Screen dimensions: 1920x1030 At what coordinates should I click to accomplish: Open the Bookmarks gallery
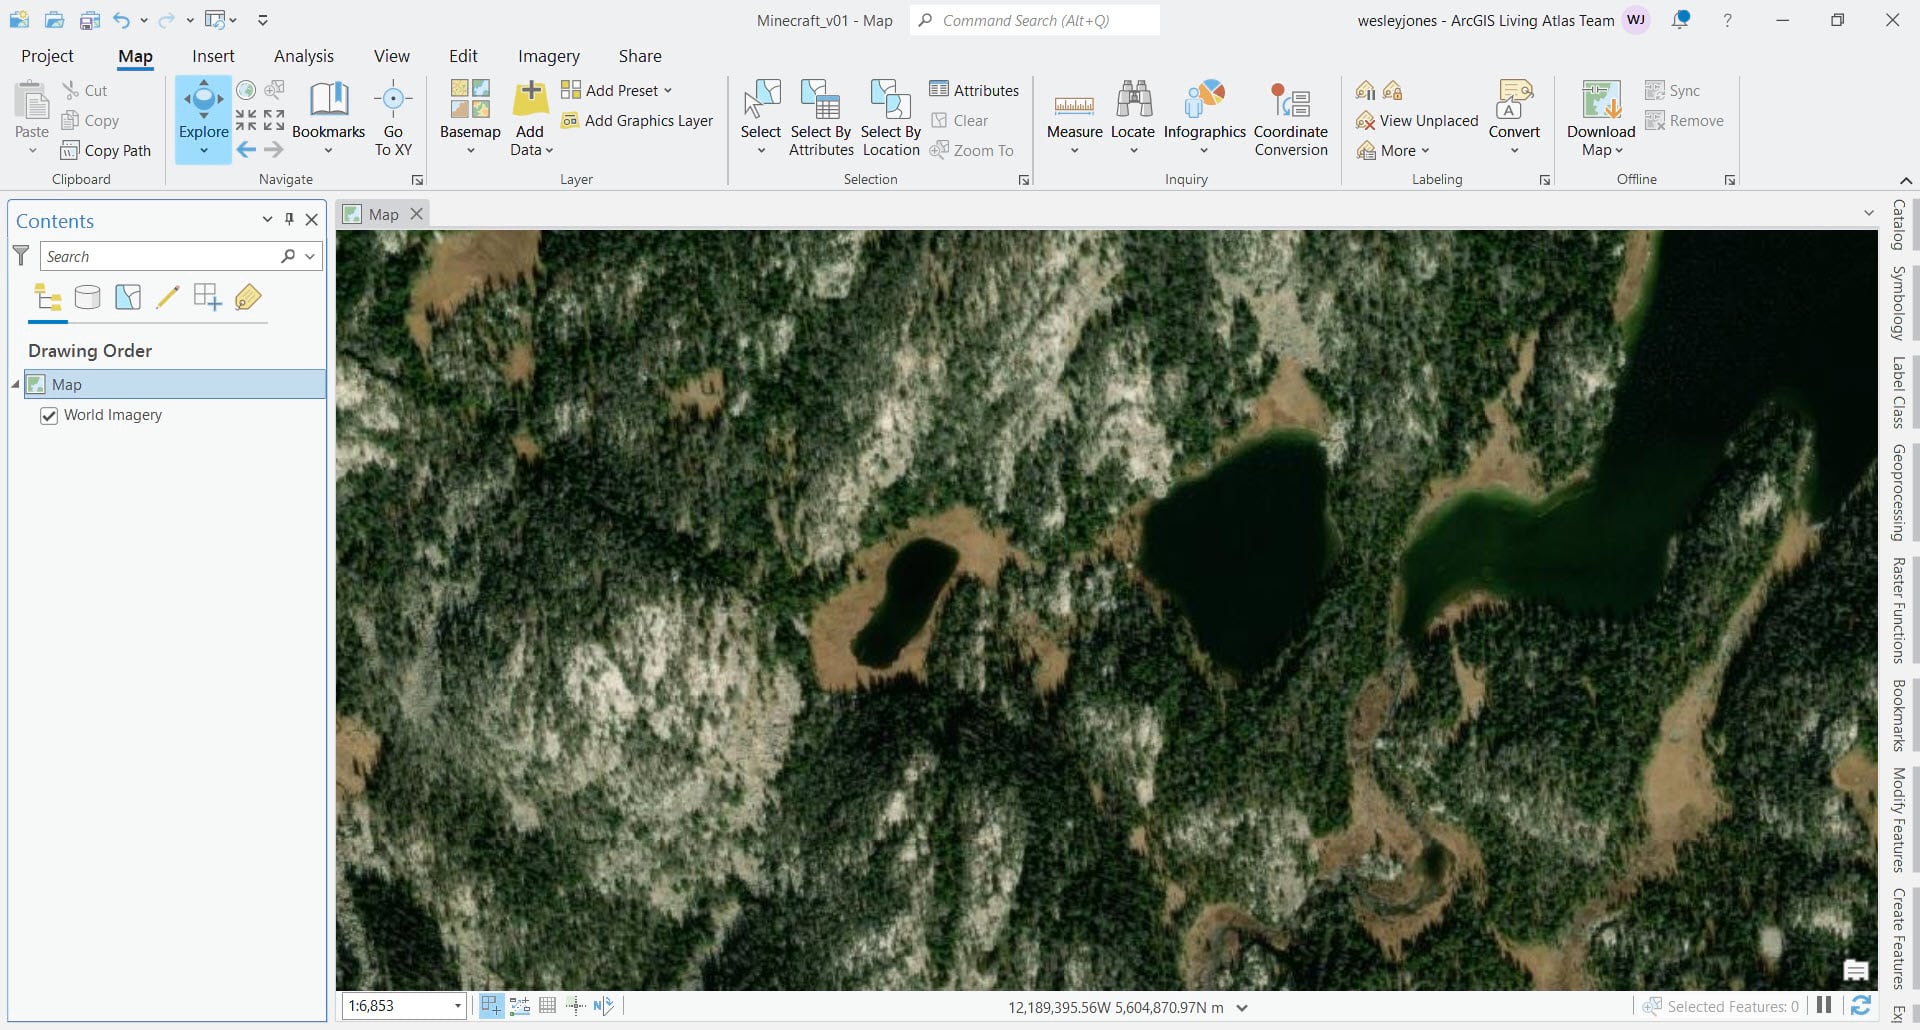pyautogui.click(x=328, y=118)
